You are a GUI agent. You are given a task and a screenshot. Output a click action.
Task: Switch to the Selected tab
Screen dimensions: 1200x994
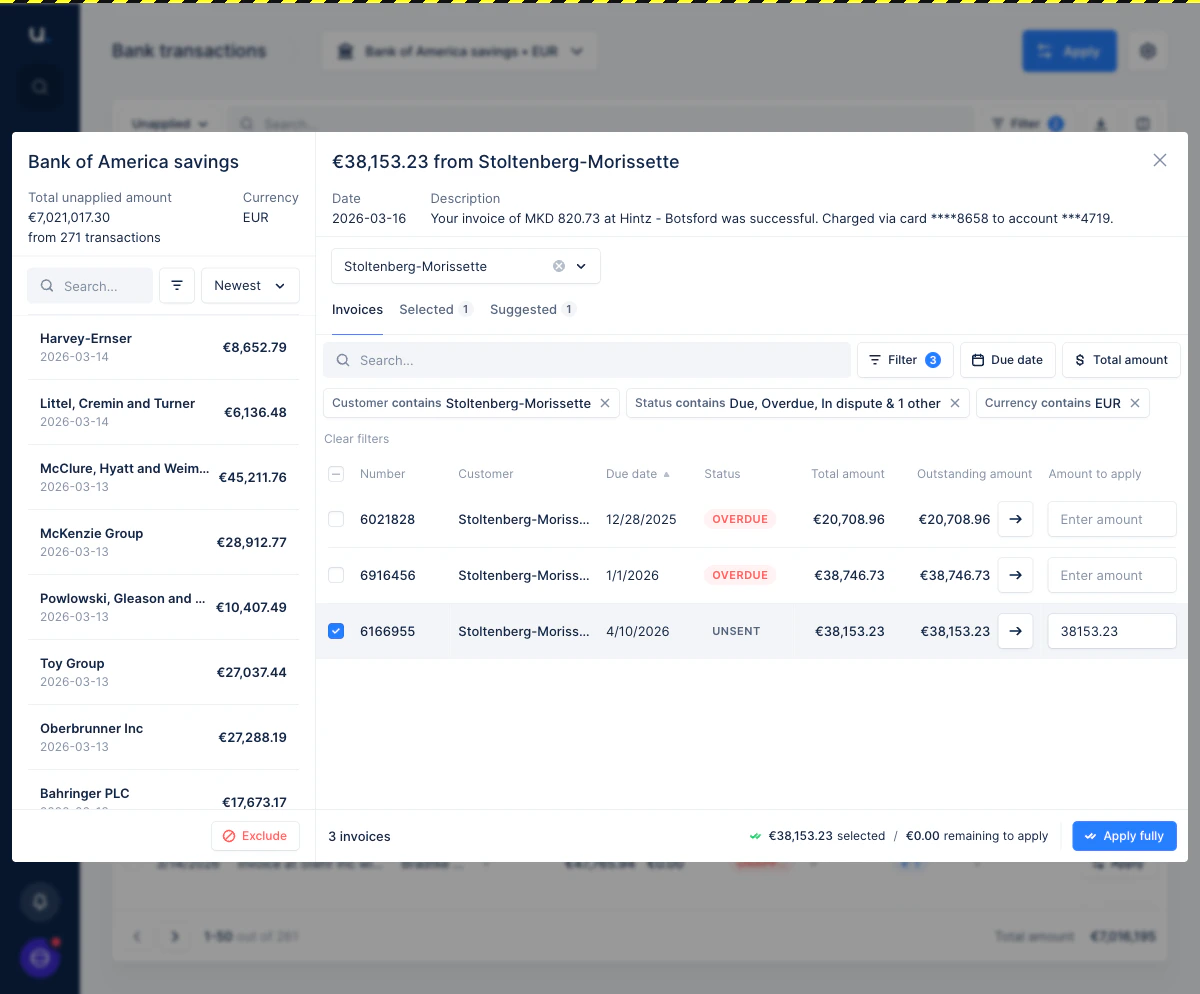[x=436, y=309]
